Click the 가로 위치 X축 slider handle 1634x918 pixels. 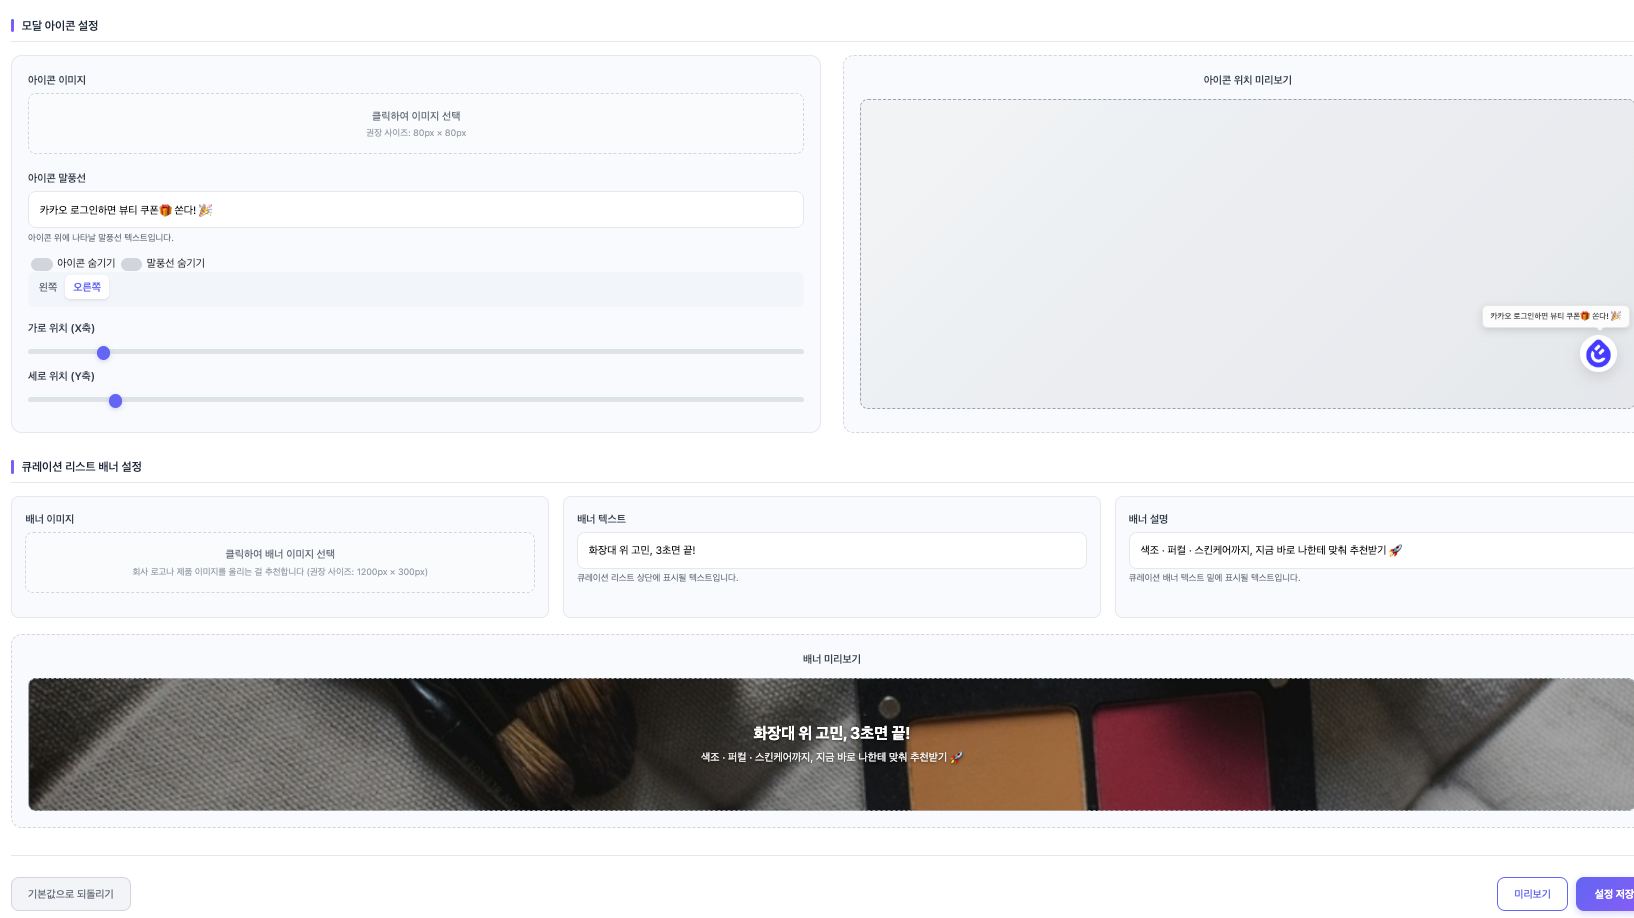(x=103, y=353)
